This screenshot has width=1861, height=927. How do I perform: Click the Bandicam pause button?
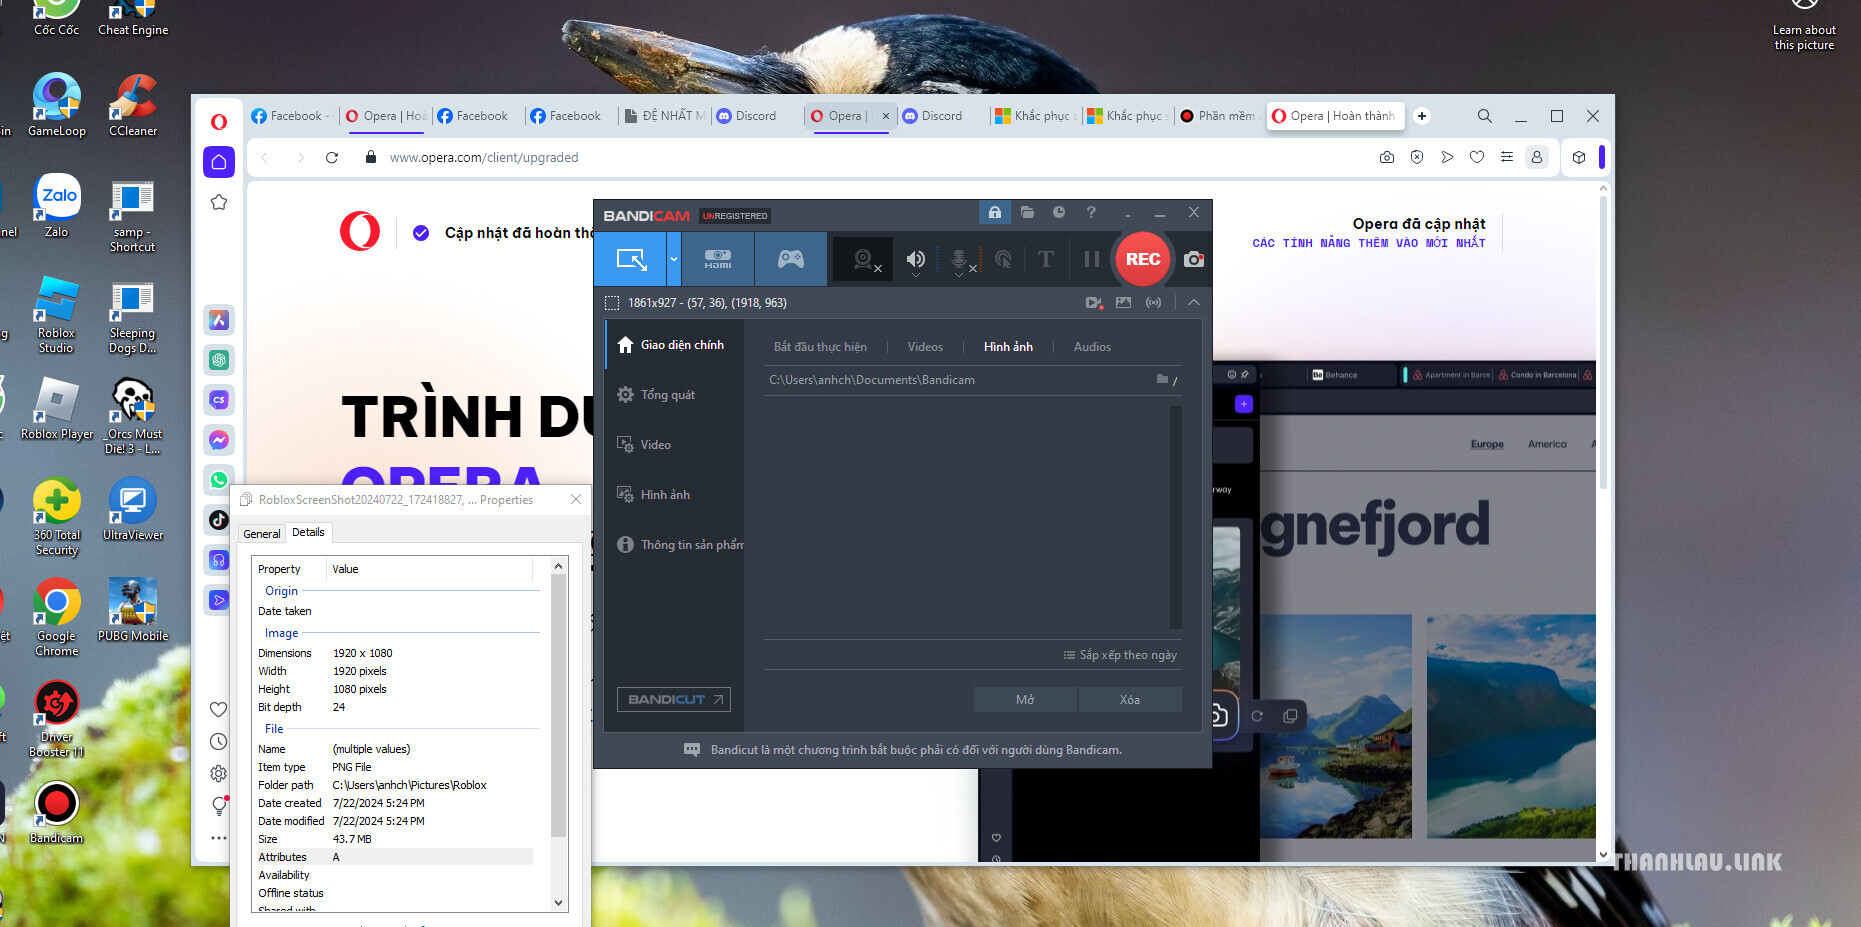tap(1091, 259)
